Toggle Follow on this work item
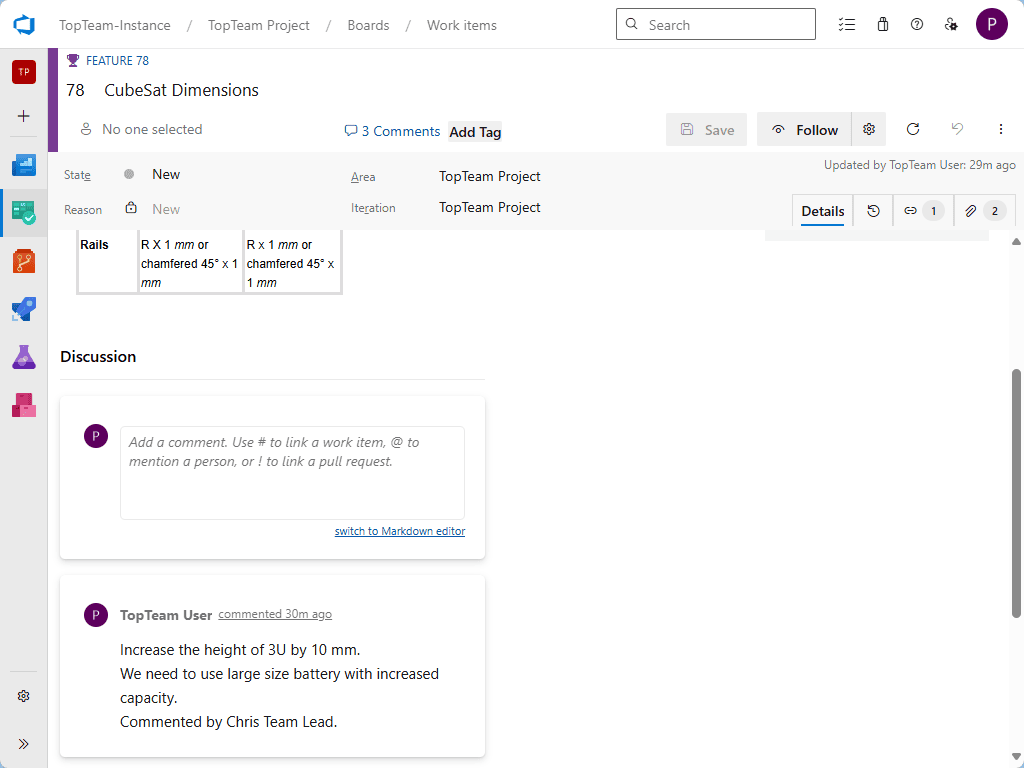Image resolution: width=1024 pixels, height=768 pixels. [x=804, y=130]
